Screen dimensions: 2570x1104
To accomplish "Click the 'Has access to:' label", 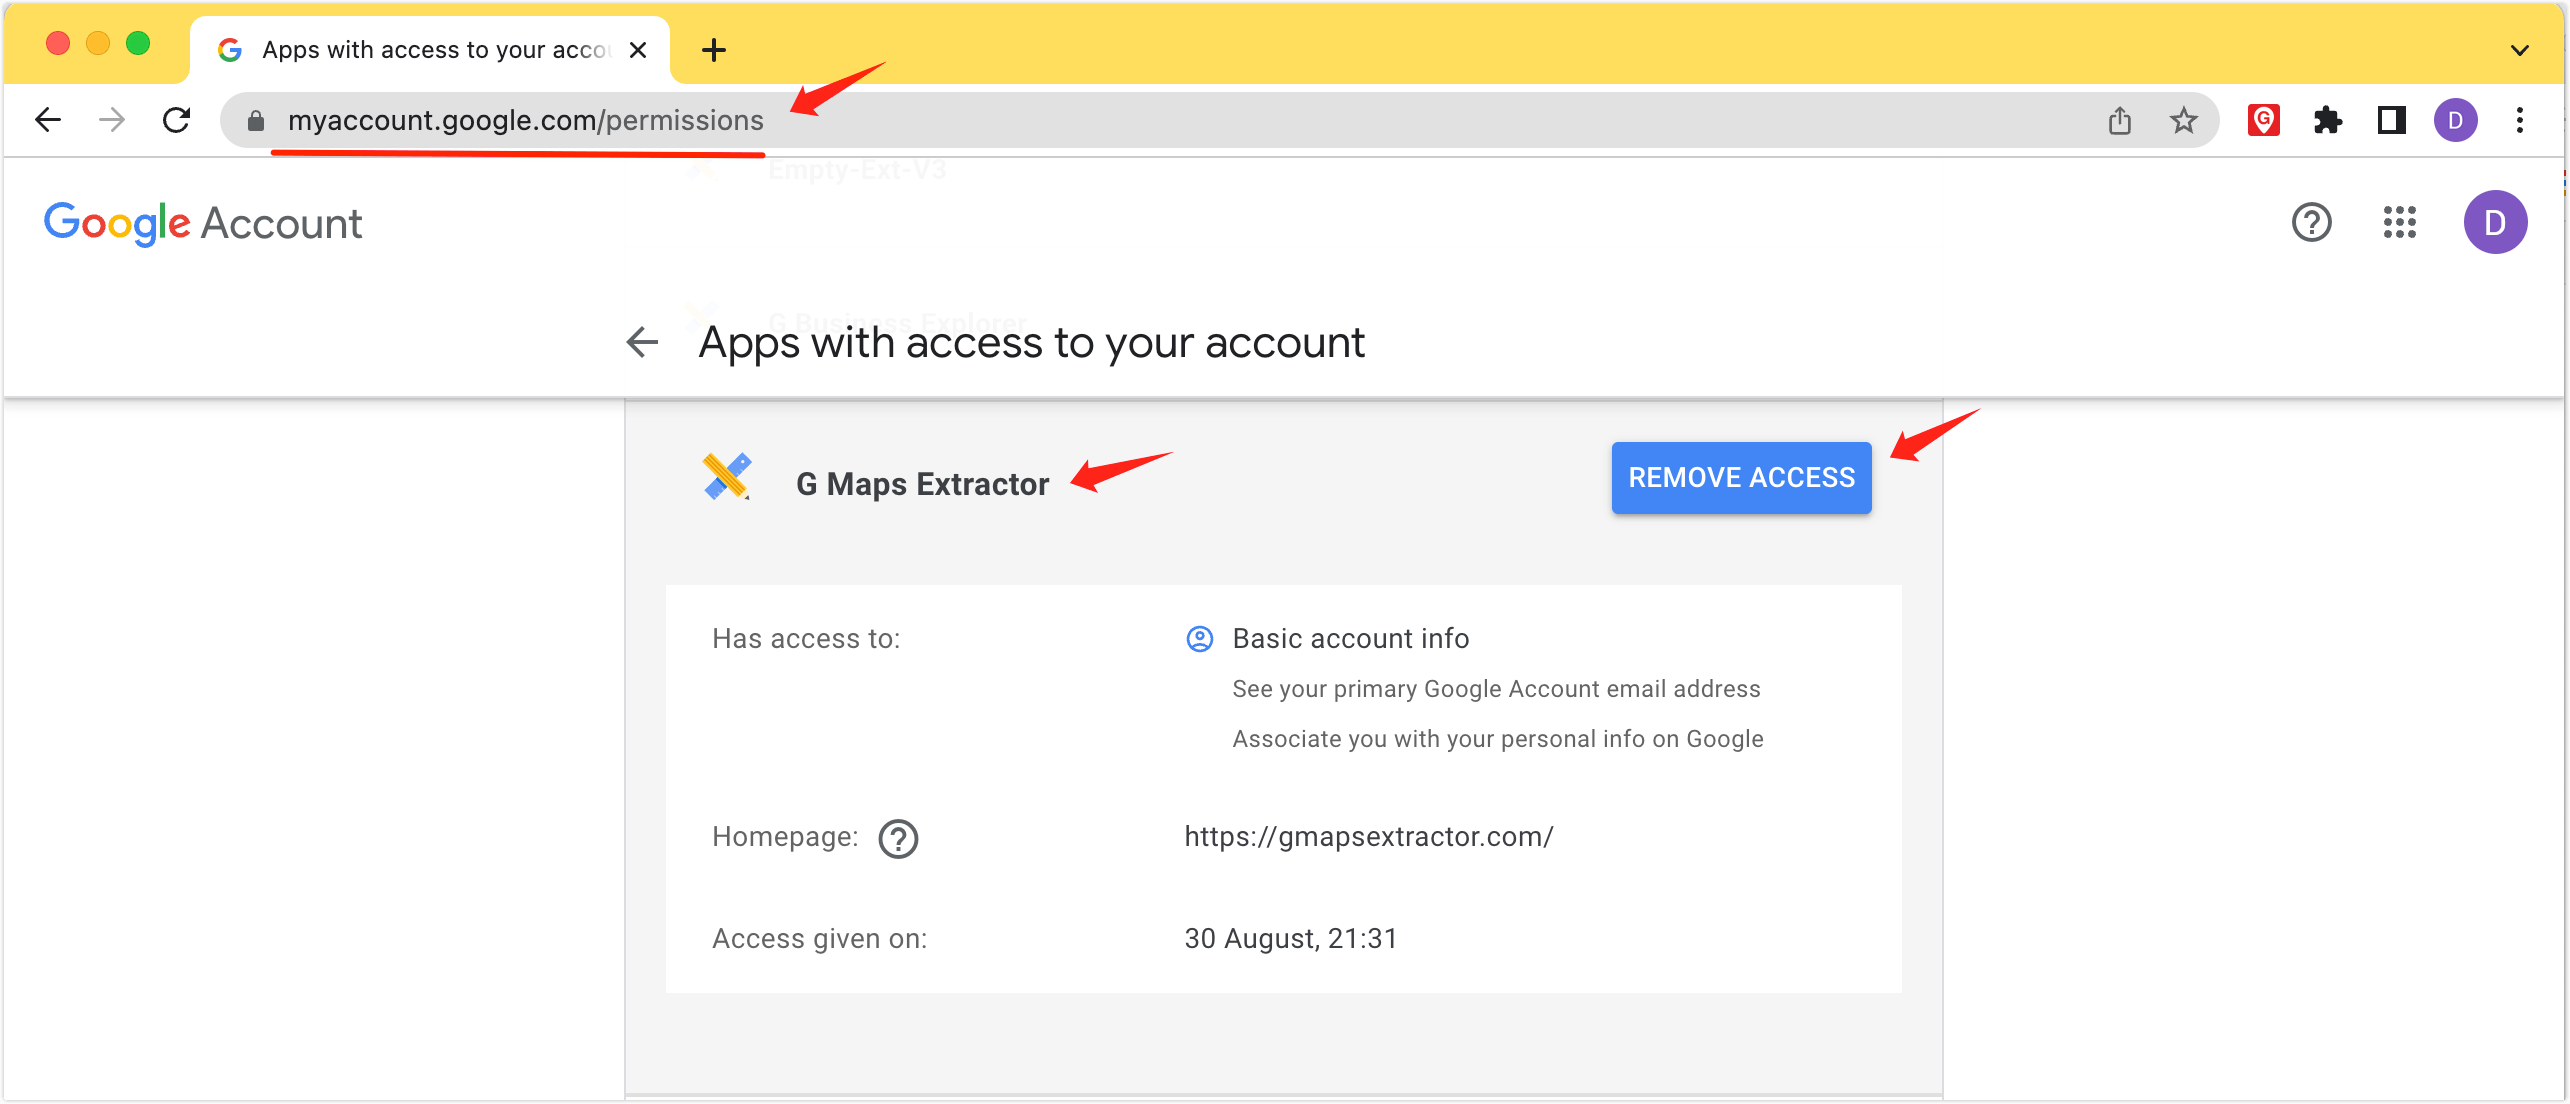I will click(806, 639).
